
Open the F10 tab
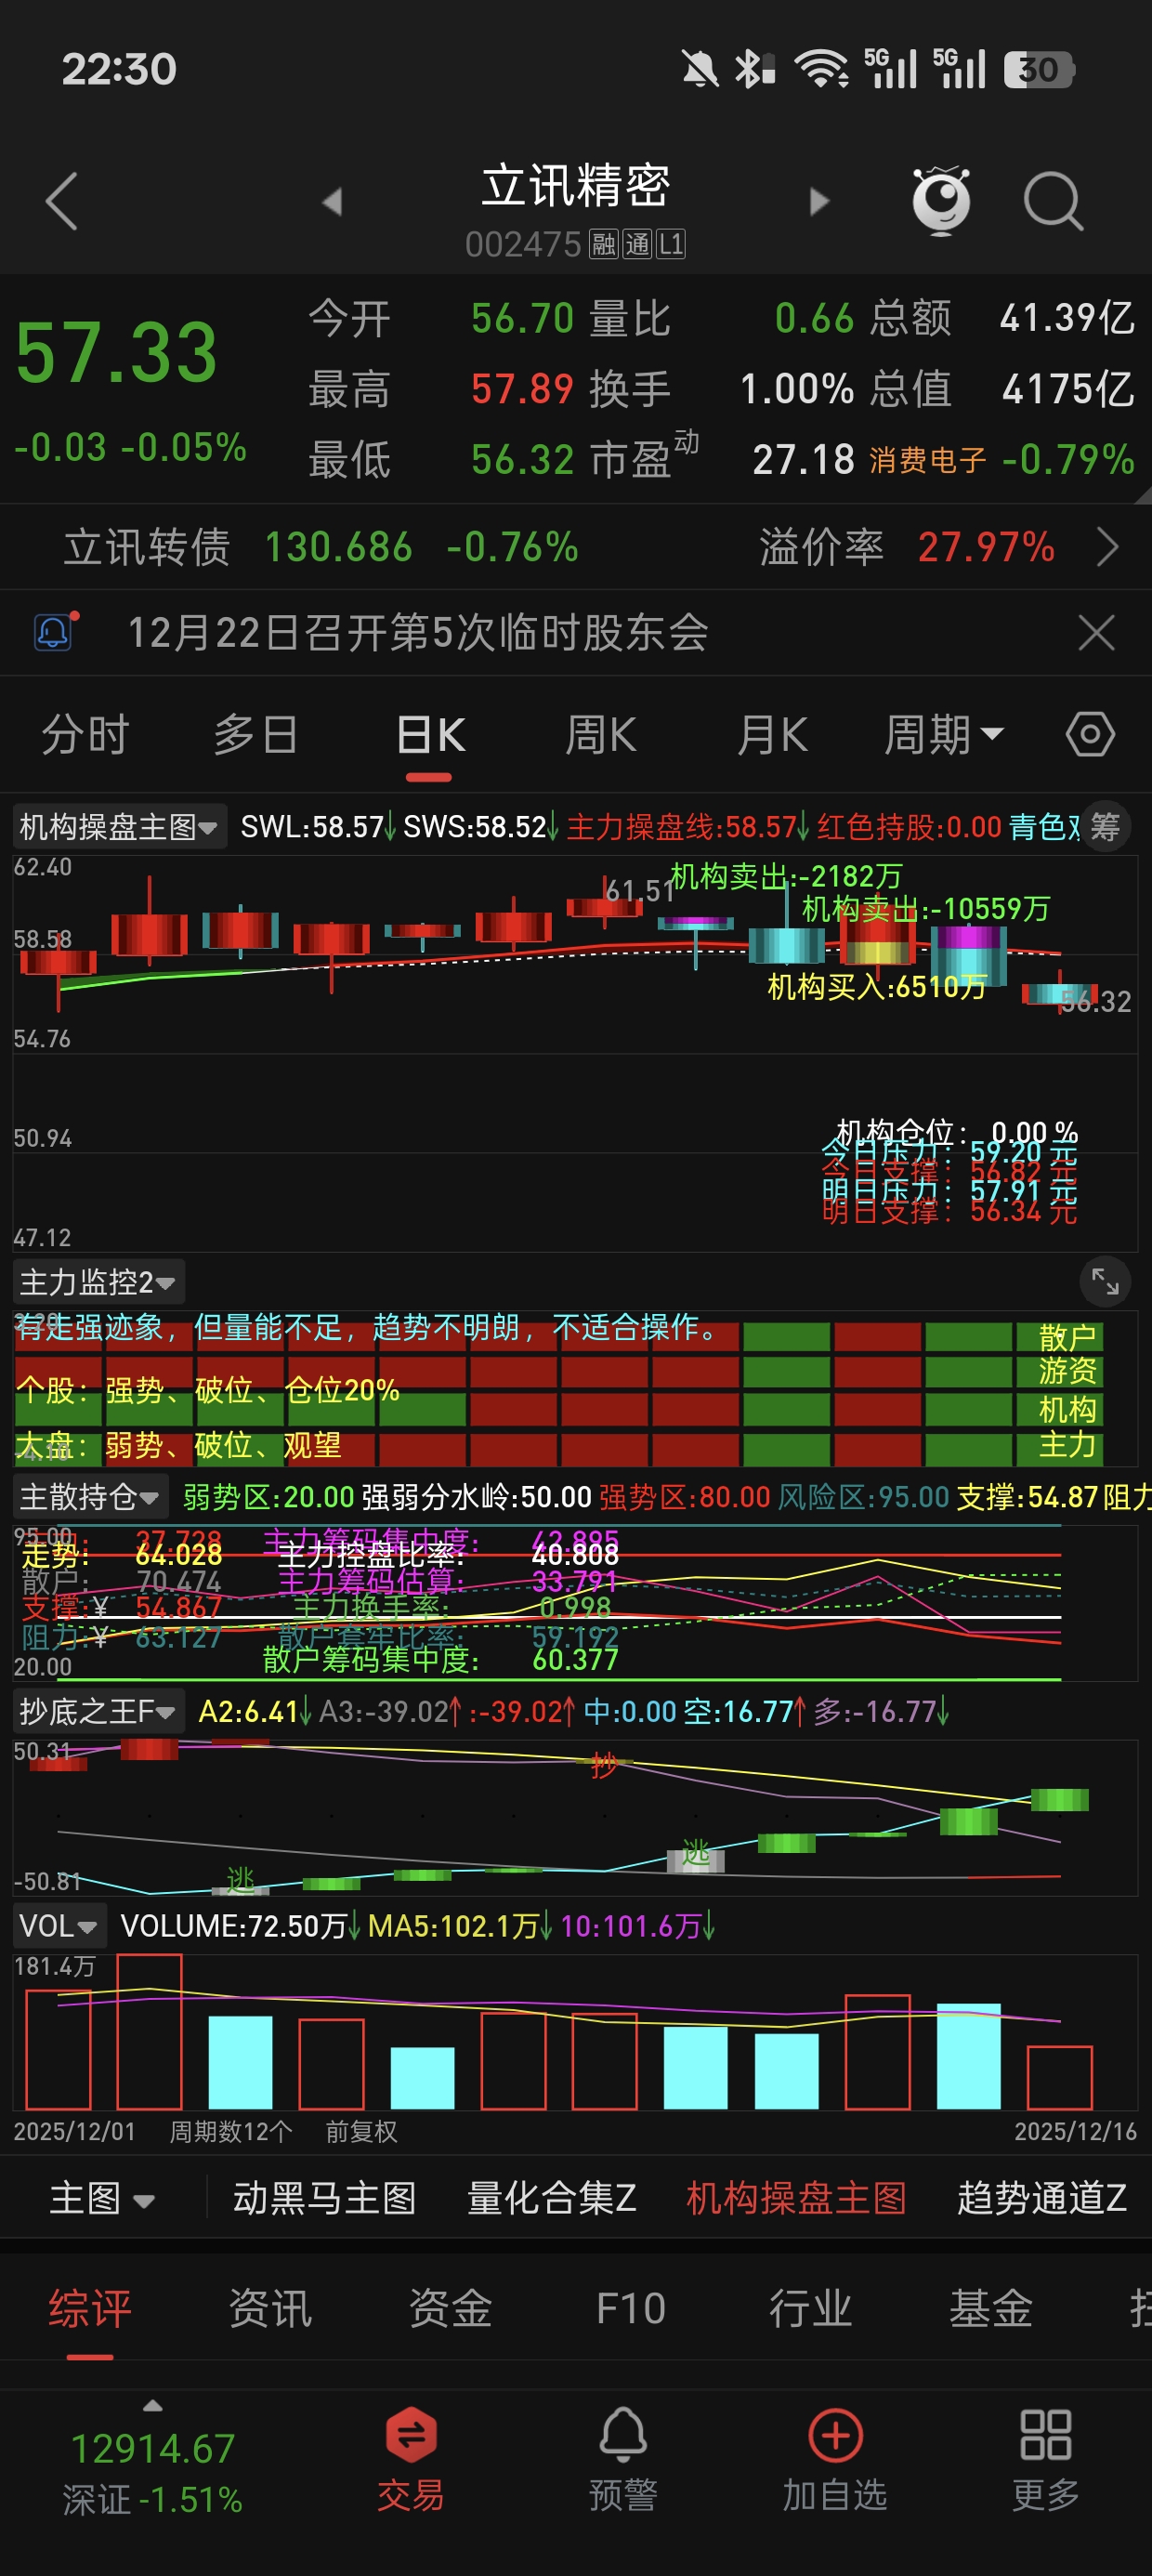pos(630,2308)
